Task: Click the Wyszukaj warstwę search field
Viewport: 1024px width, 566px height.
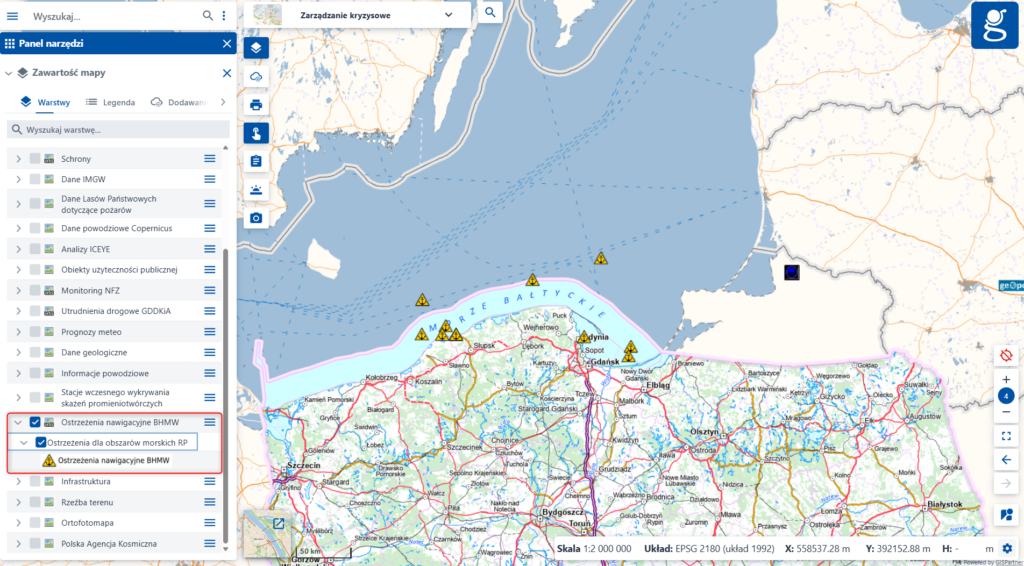Action: click(118, 129)
